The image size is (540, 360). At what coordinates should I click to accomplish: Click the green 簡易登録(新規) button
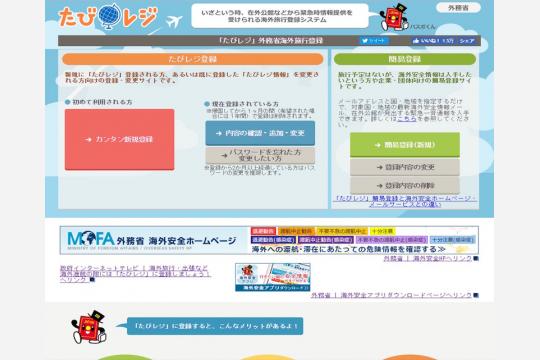tap(405, 145)
